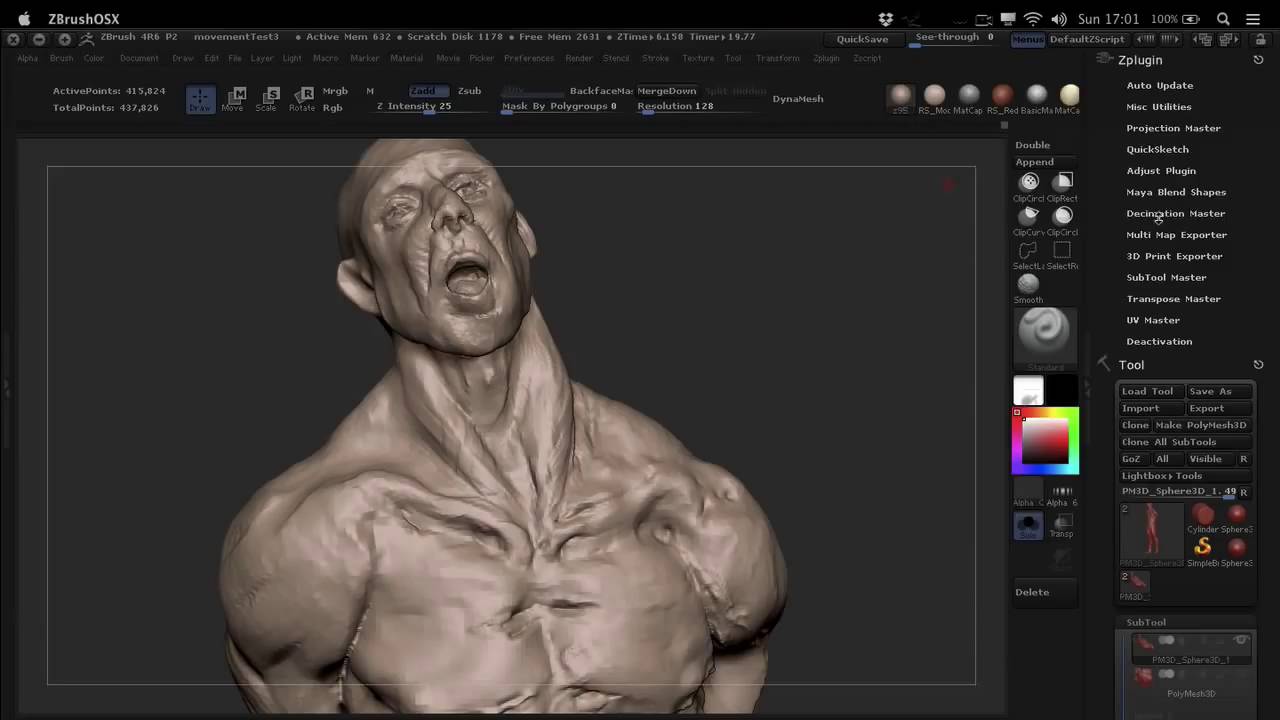Image resolution: width=1280 pixels, height=720 pixels.
Task: Pick the ClipCurve brush icon
Action: point(1029,216)
